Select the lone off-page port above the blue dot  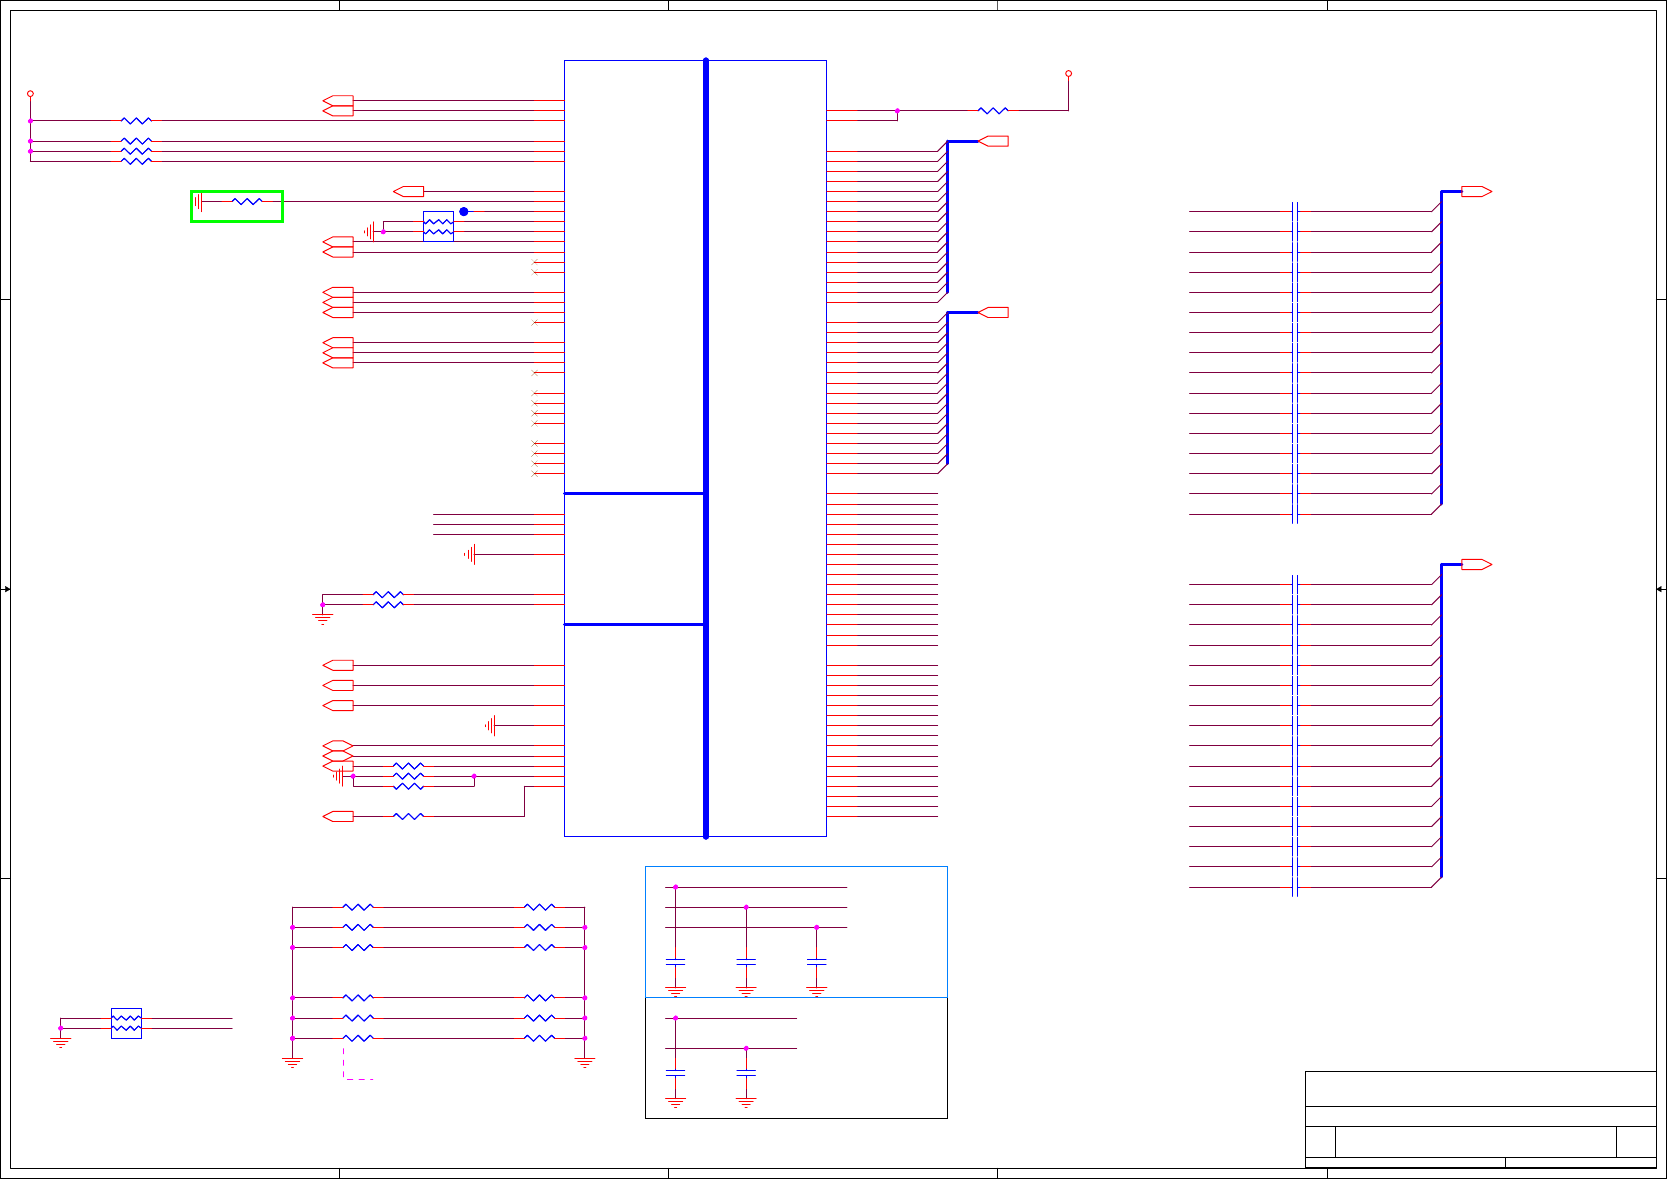point(409,191)
